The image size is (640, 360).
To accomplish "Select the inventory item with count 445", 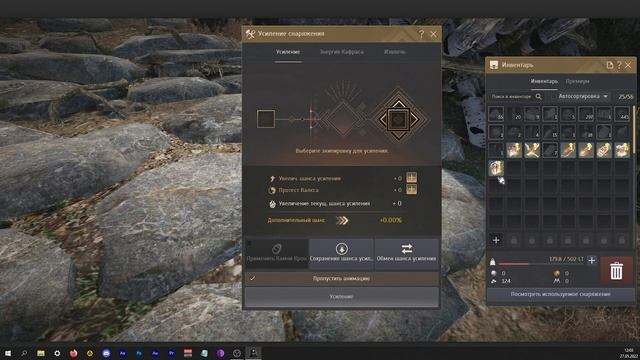I will pos(622,114).
